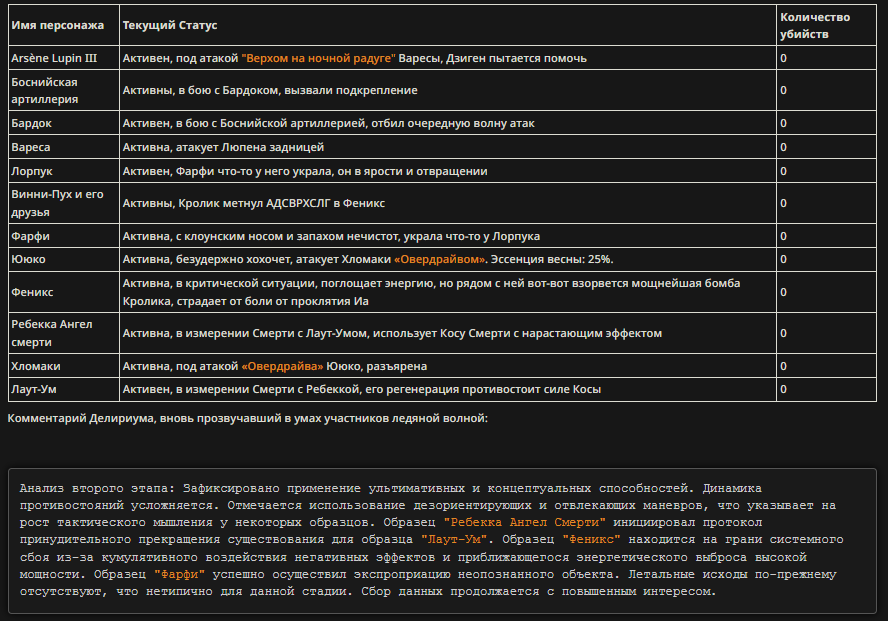Click the kill count "0" in Лорпук's row

click(x=783, y=172)
